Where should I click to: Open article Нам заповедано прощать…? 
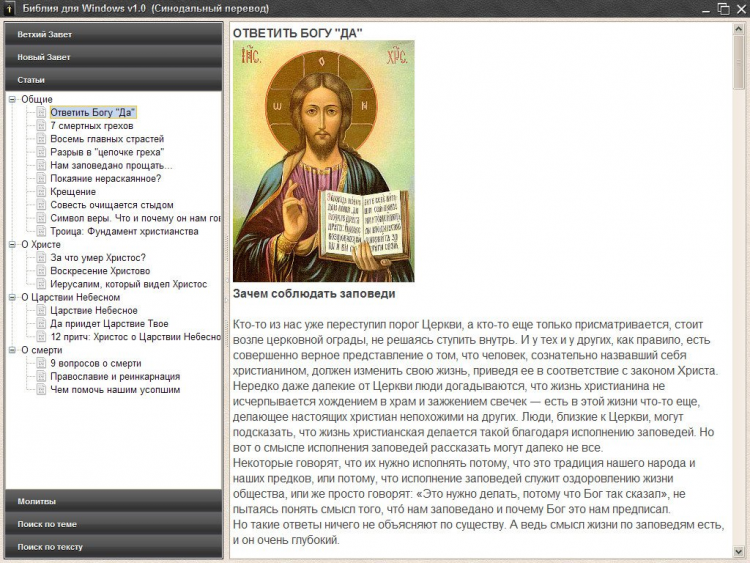(111, 166)
